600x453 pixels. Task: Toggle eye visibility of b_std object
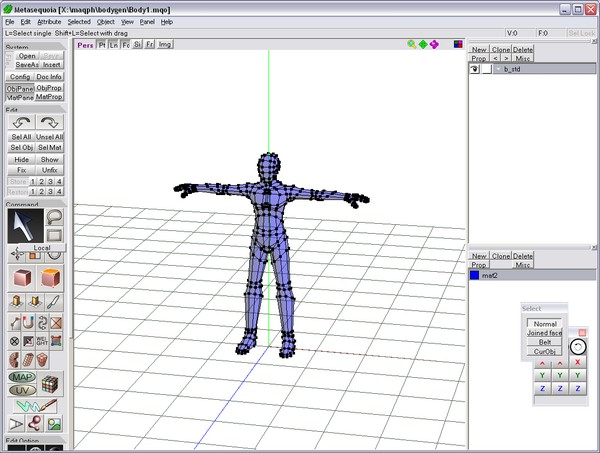tap(476, 69)
